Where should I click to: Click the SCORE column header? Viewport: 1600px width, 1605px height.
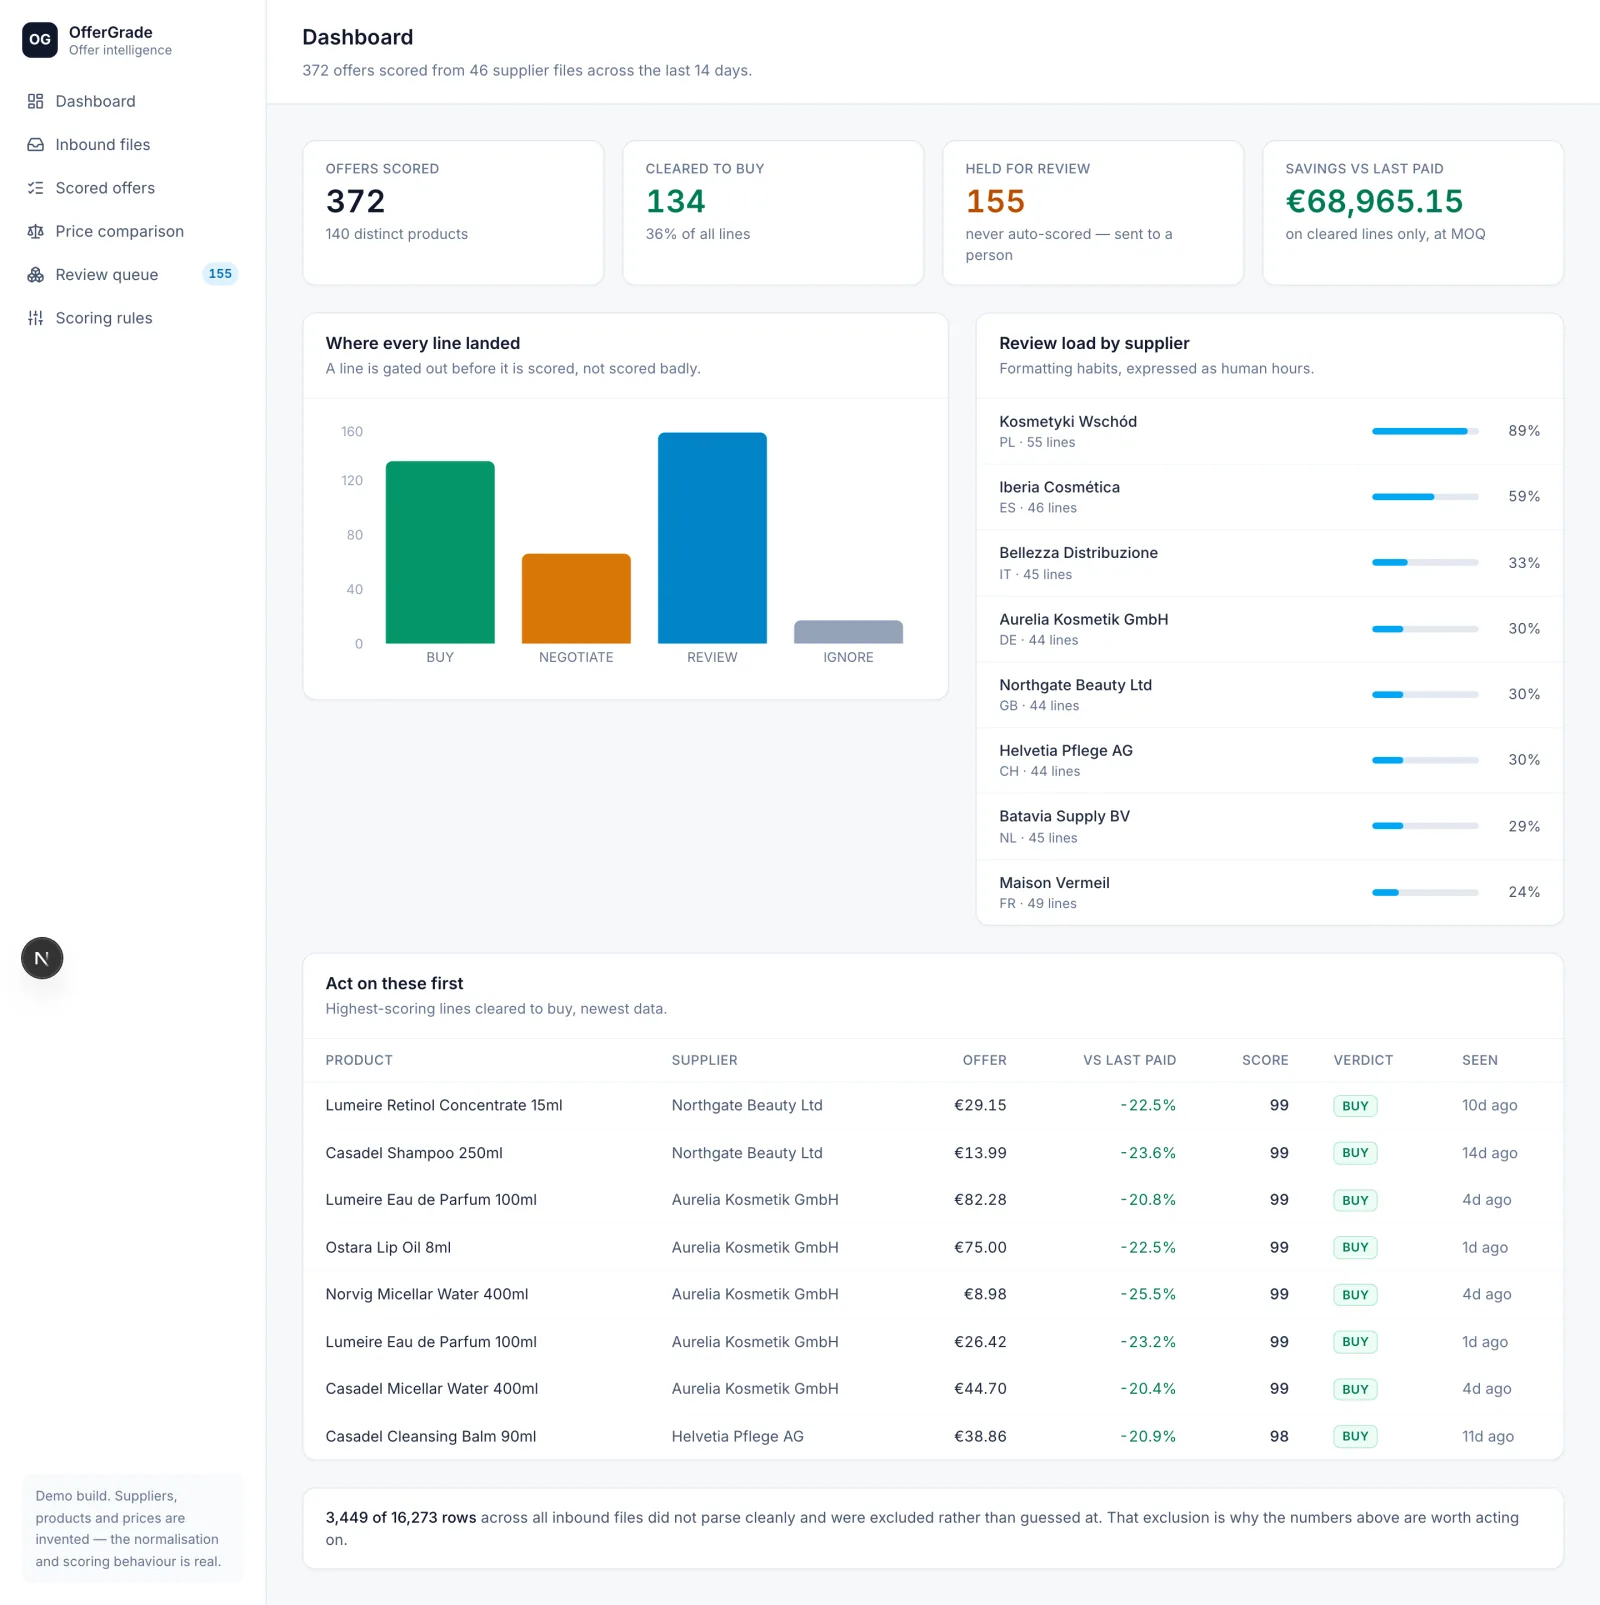1265,1060
